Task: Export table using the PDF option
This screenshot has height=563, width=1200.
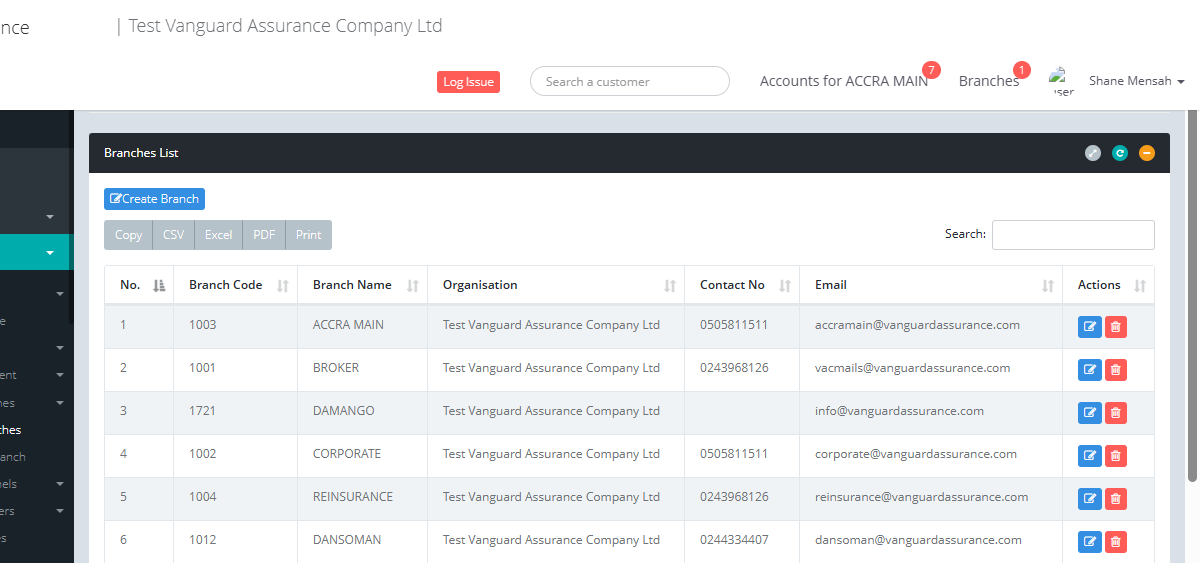Action: pyautogui.click(x=264, y=235)
